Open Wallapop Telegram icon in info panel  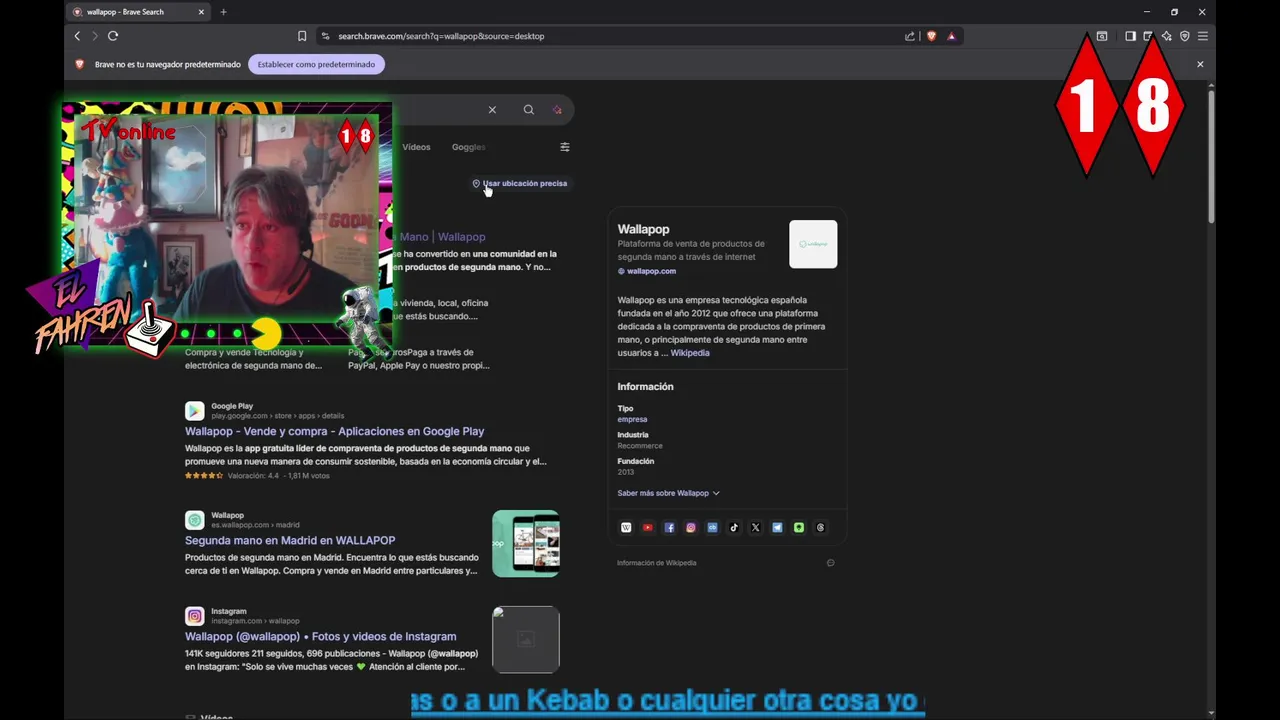pyautogui.click(x=777, y=528)
